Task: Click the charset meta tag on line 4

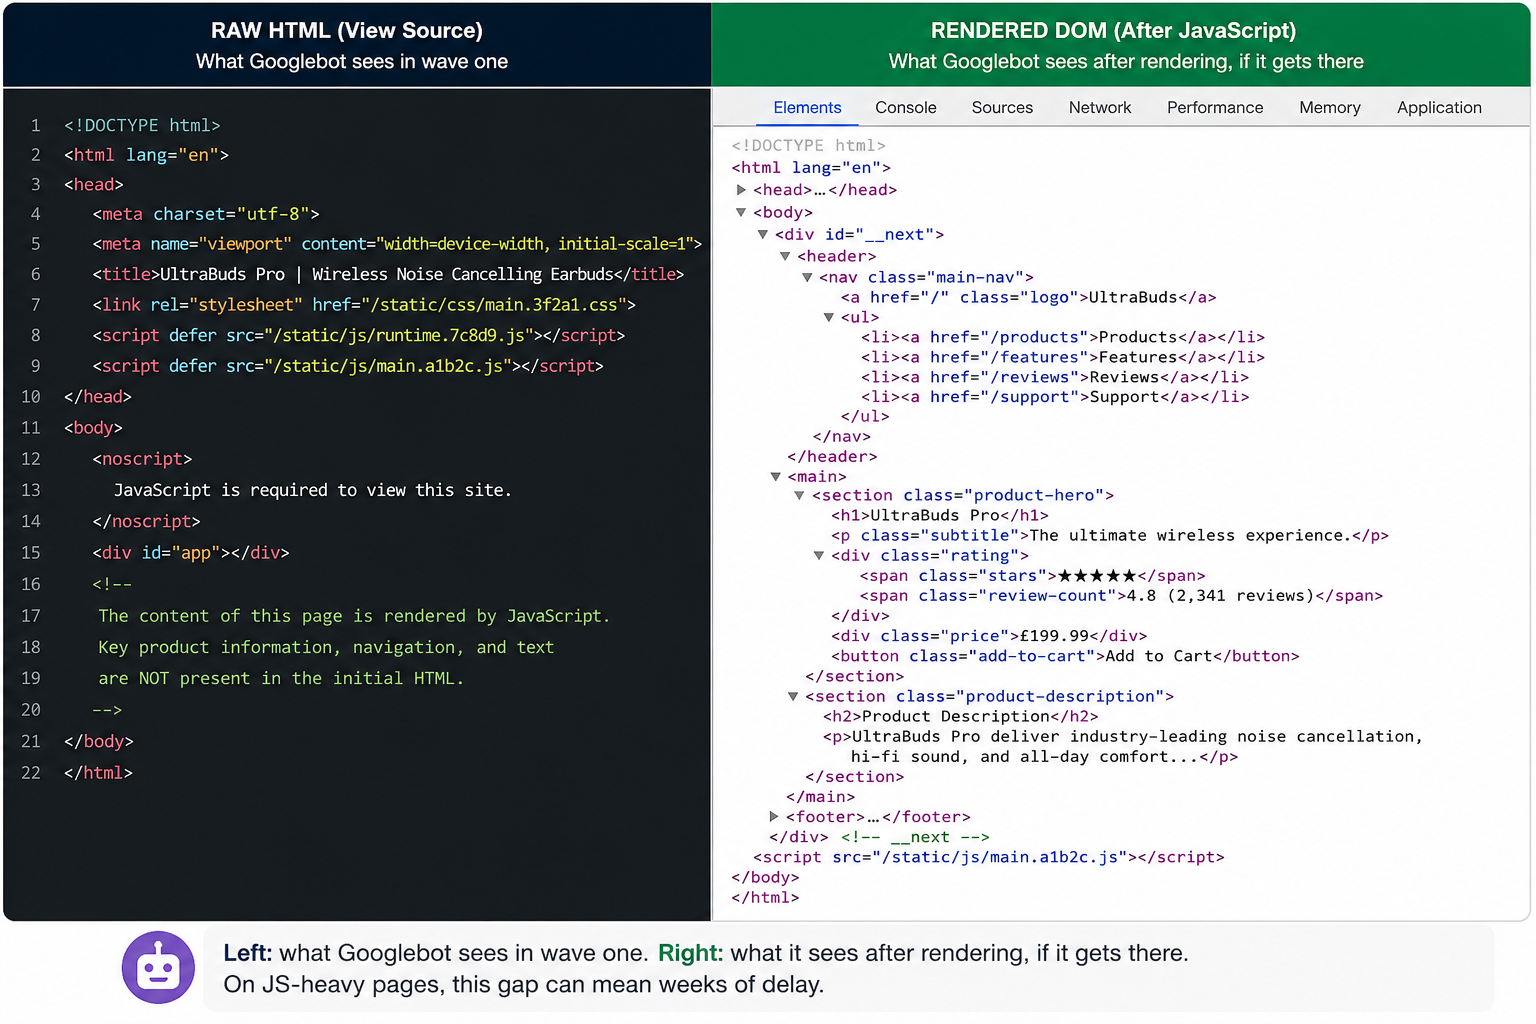Action: [x=206, y=214]
